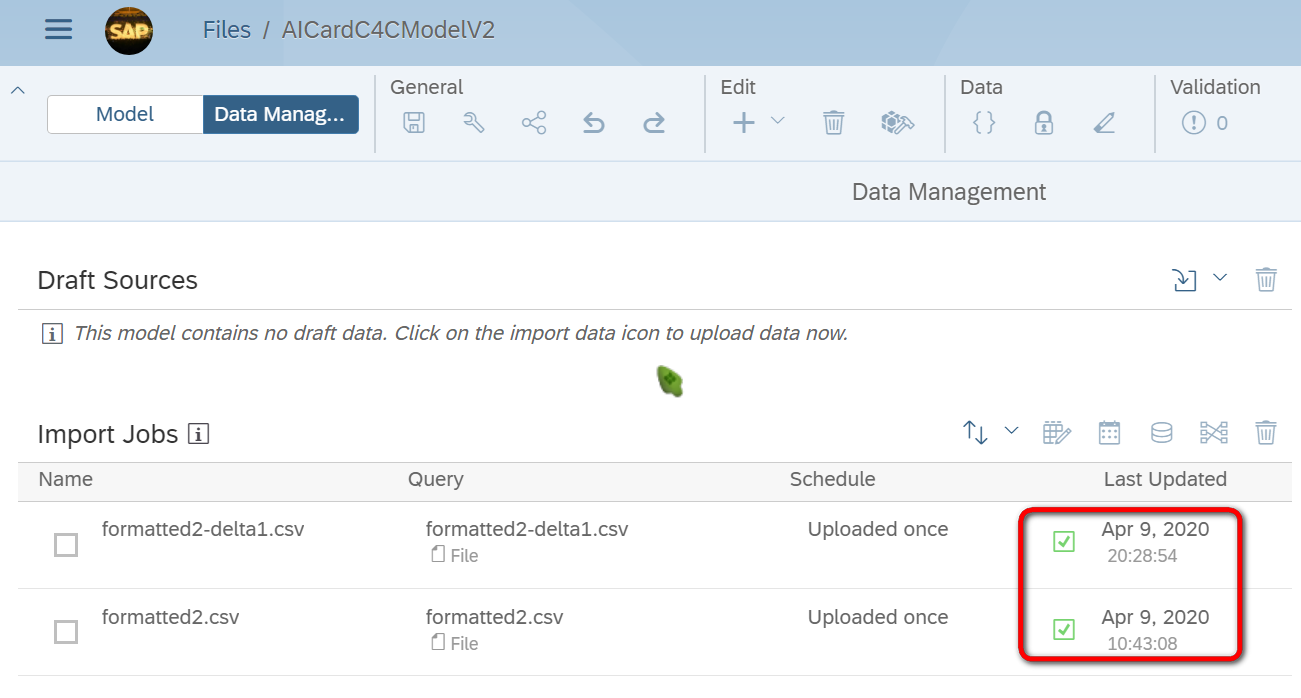1301x698 pixels.
Task: Click formatted2.csv in the Name column
Action: tap(171, 617)
